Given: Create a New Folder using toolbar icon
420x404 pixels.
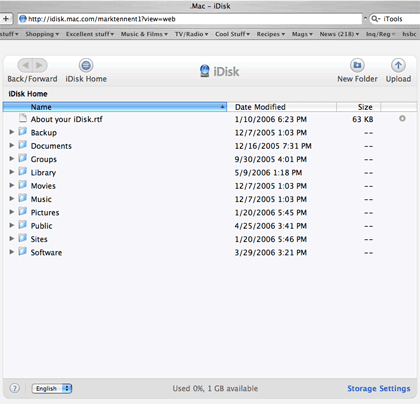Looking at the screenshot, I should click(357, 65).
